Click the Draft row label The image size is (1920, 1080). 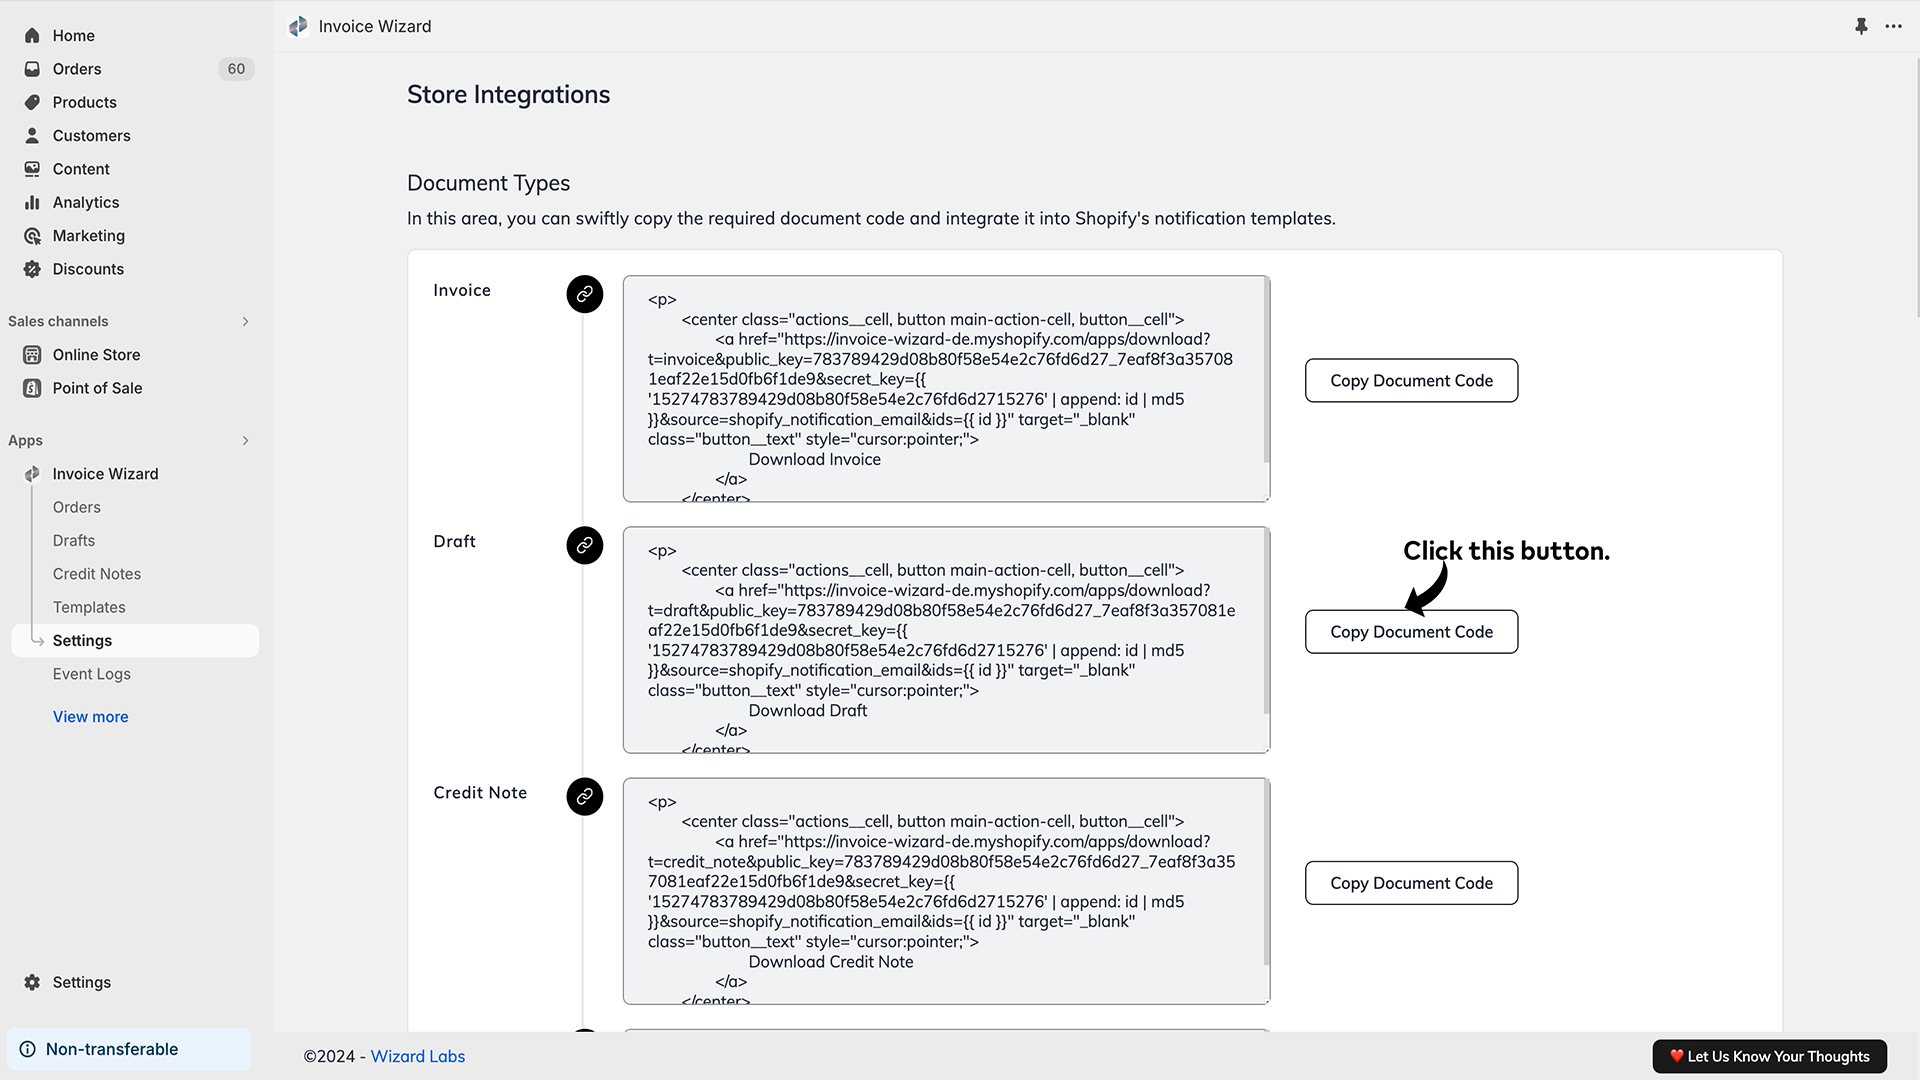coord(454,542)
